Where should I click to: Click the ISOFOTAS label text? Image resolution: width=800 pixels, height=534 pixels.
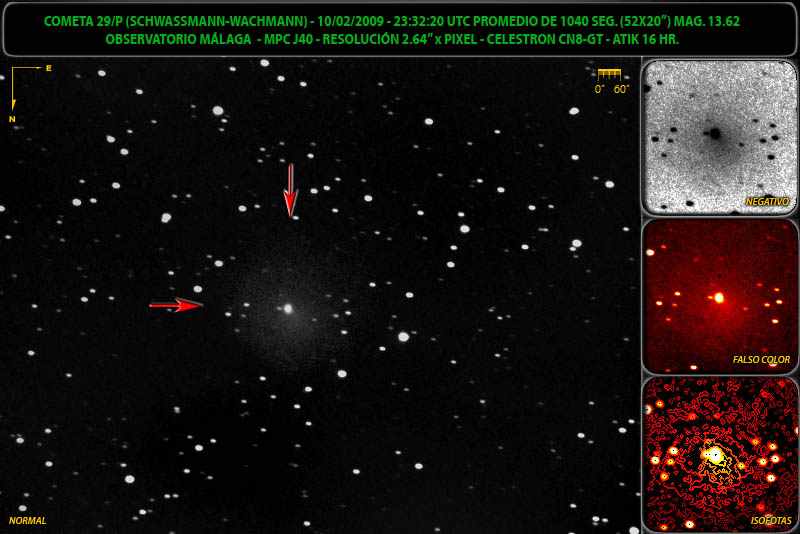pyautogui.click(x=771, y=520)
